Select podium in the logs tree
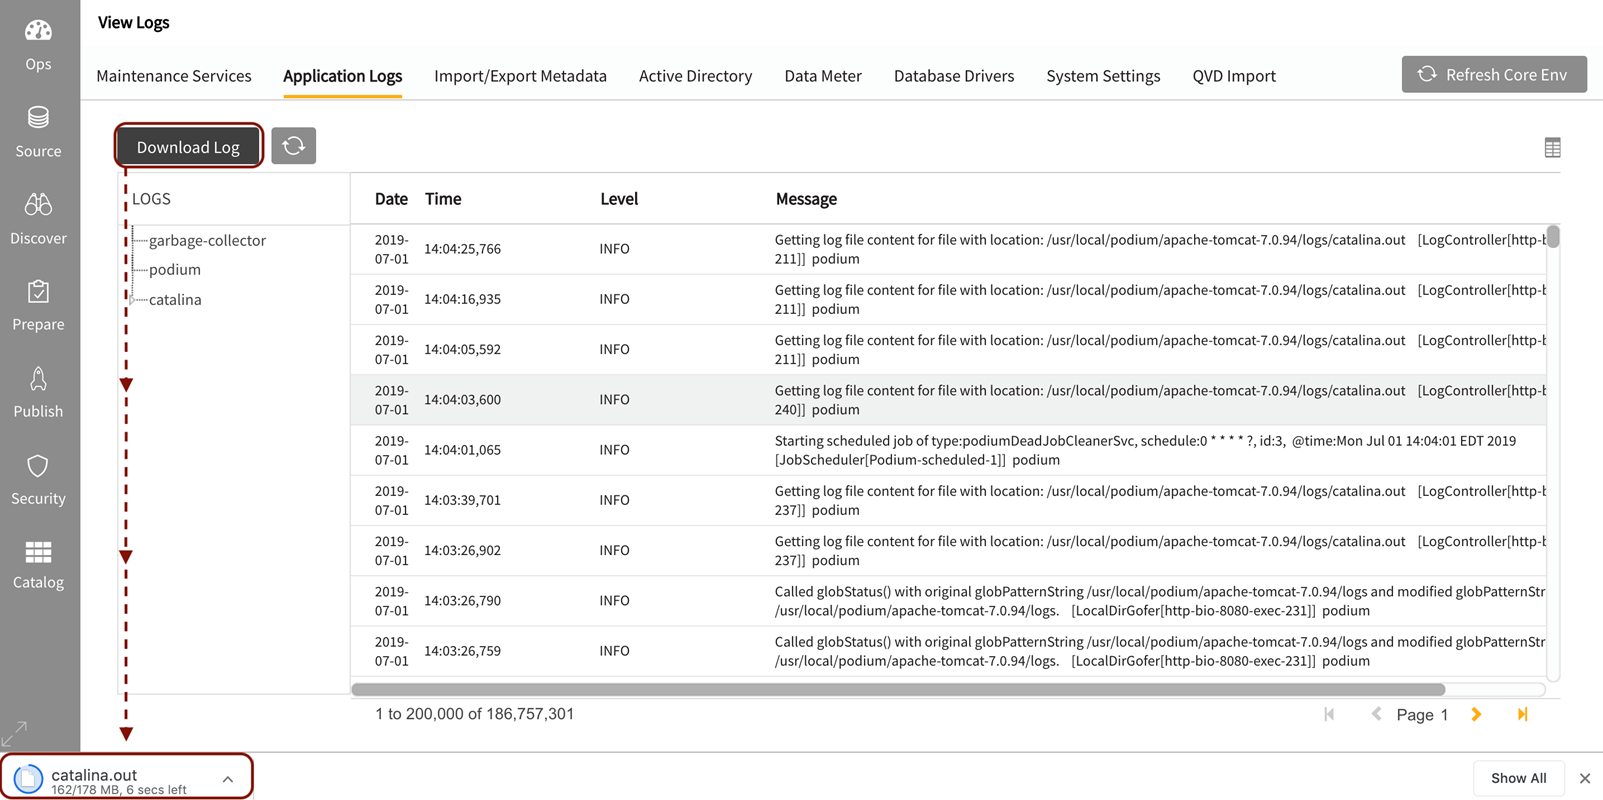This screenshot has height=800, width=1603. (174, 269)
